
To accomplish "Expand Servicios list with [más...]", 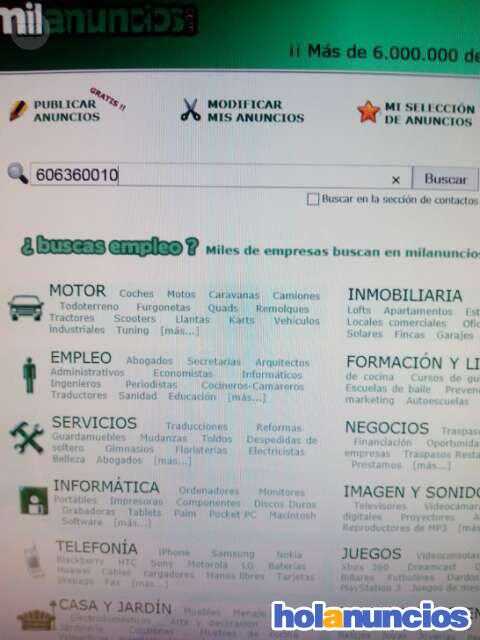I will point(172,461).
